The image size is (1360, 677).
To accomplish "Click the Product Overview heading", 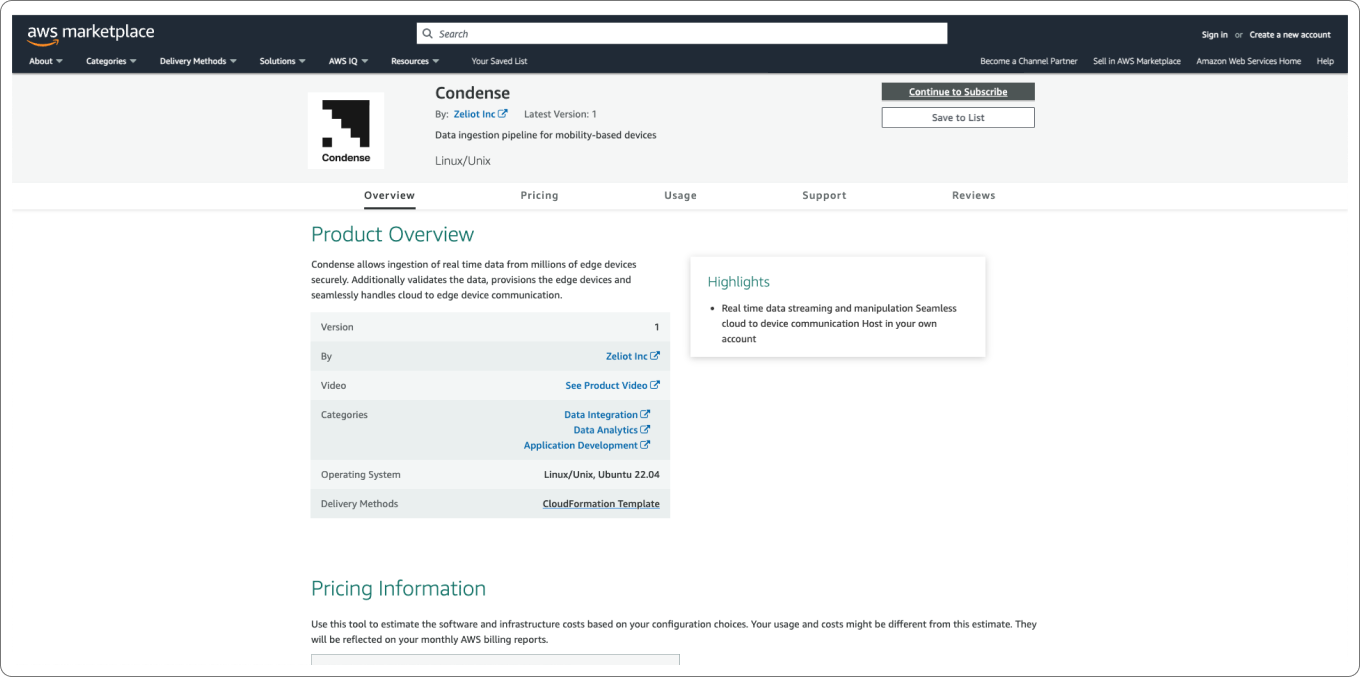I will pos(392,234).
